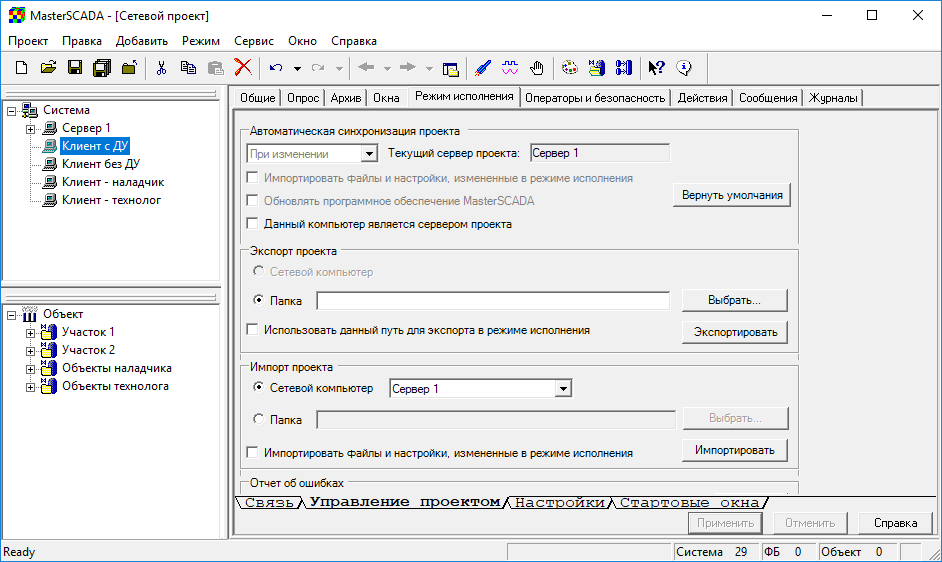Image resolution: width=942 pixels, height=562 pixels.
Task: Open a project with the folder icon
Action: (48, 67)
